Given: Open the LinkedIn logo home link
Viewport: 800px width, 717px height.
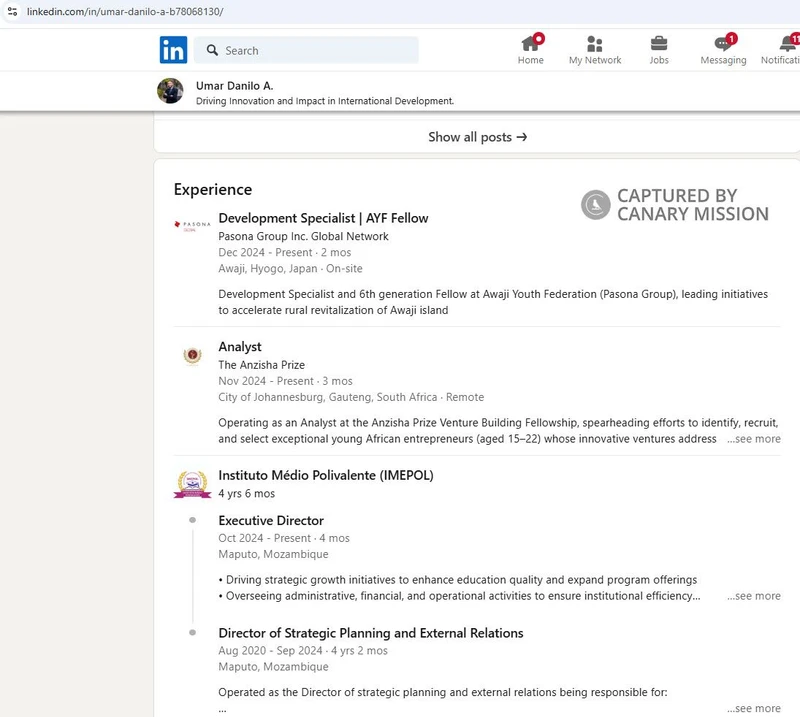Looking at the screenshot, I should point(173,50).
